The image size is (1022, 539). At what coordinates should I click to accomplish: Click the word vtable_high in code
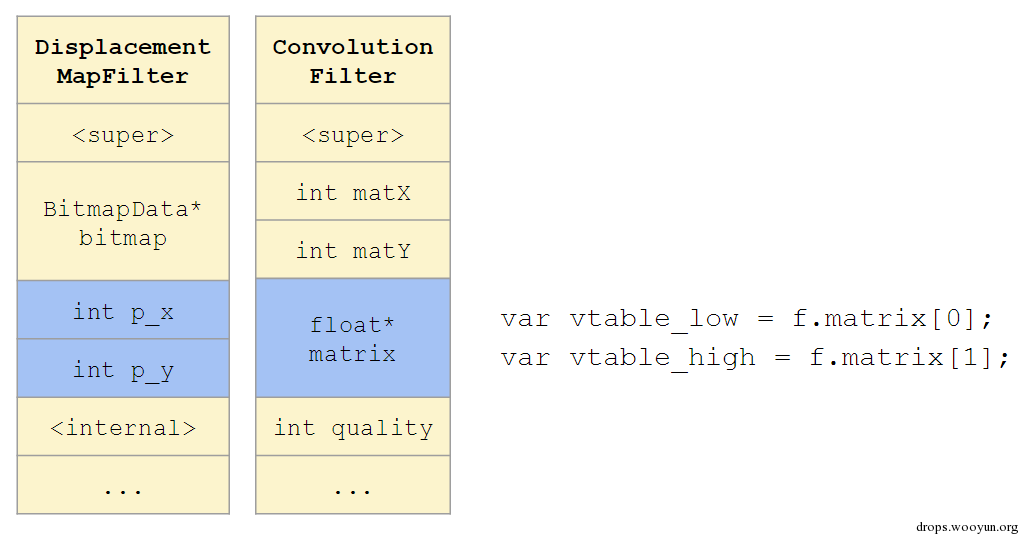(x=662, y=358)
